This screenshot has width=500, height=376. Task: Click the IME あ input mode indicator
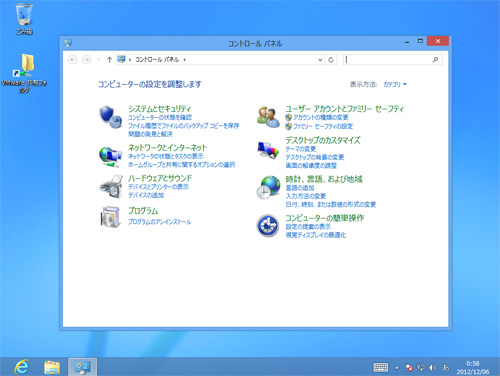(445, 368)
